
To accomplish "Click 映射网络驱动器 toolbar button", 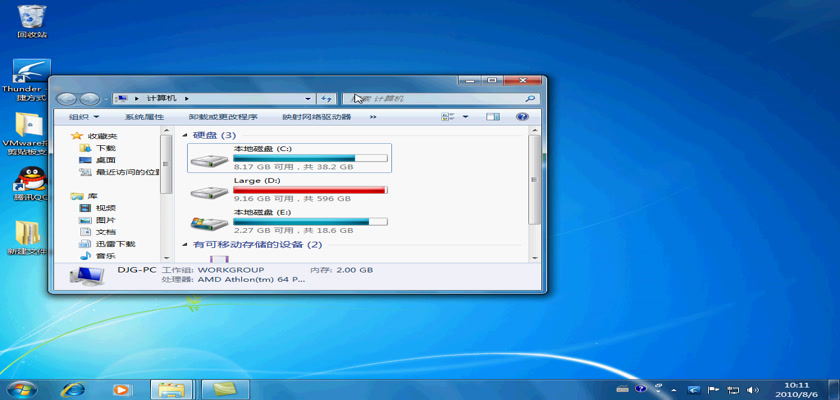I will click(x=316, y=117).
